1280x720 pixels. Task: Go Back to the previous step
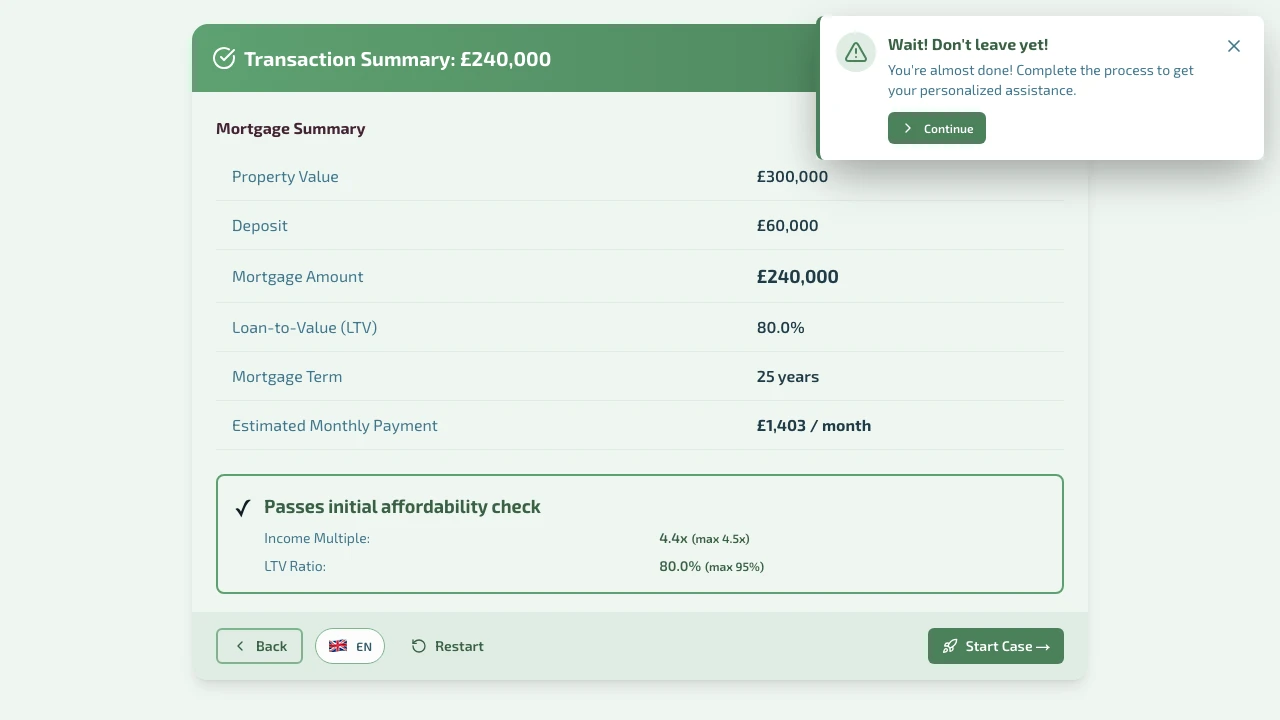coord(259,646)
